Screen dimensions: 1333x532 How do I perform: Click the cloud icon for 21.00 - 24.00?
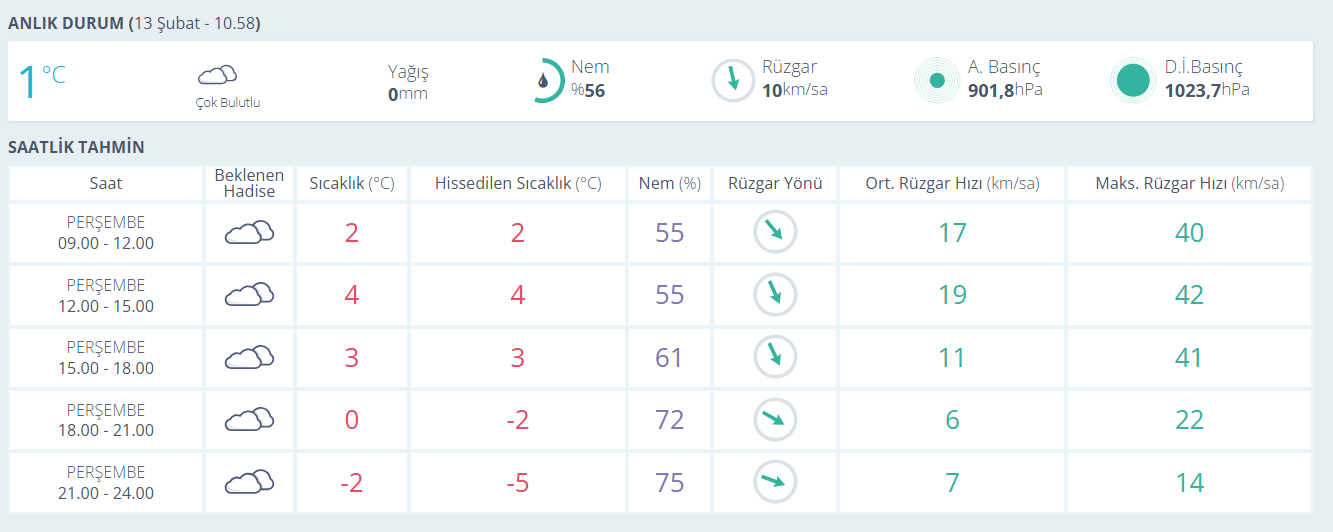click(x=249, y=482)
